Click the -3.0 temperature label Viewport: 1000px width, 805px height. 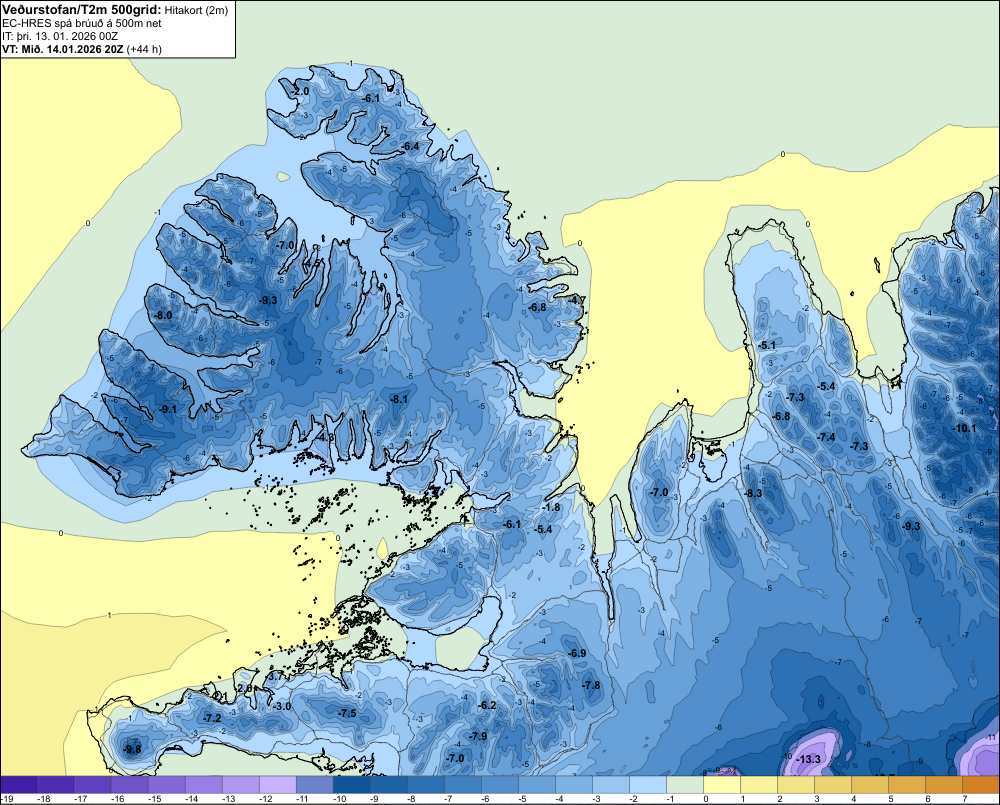[x=282, y=707]
